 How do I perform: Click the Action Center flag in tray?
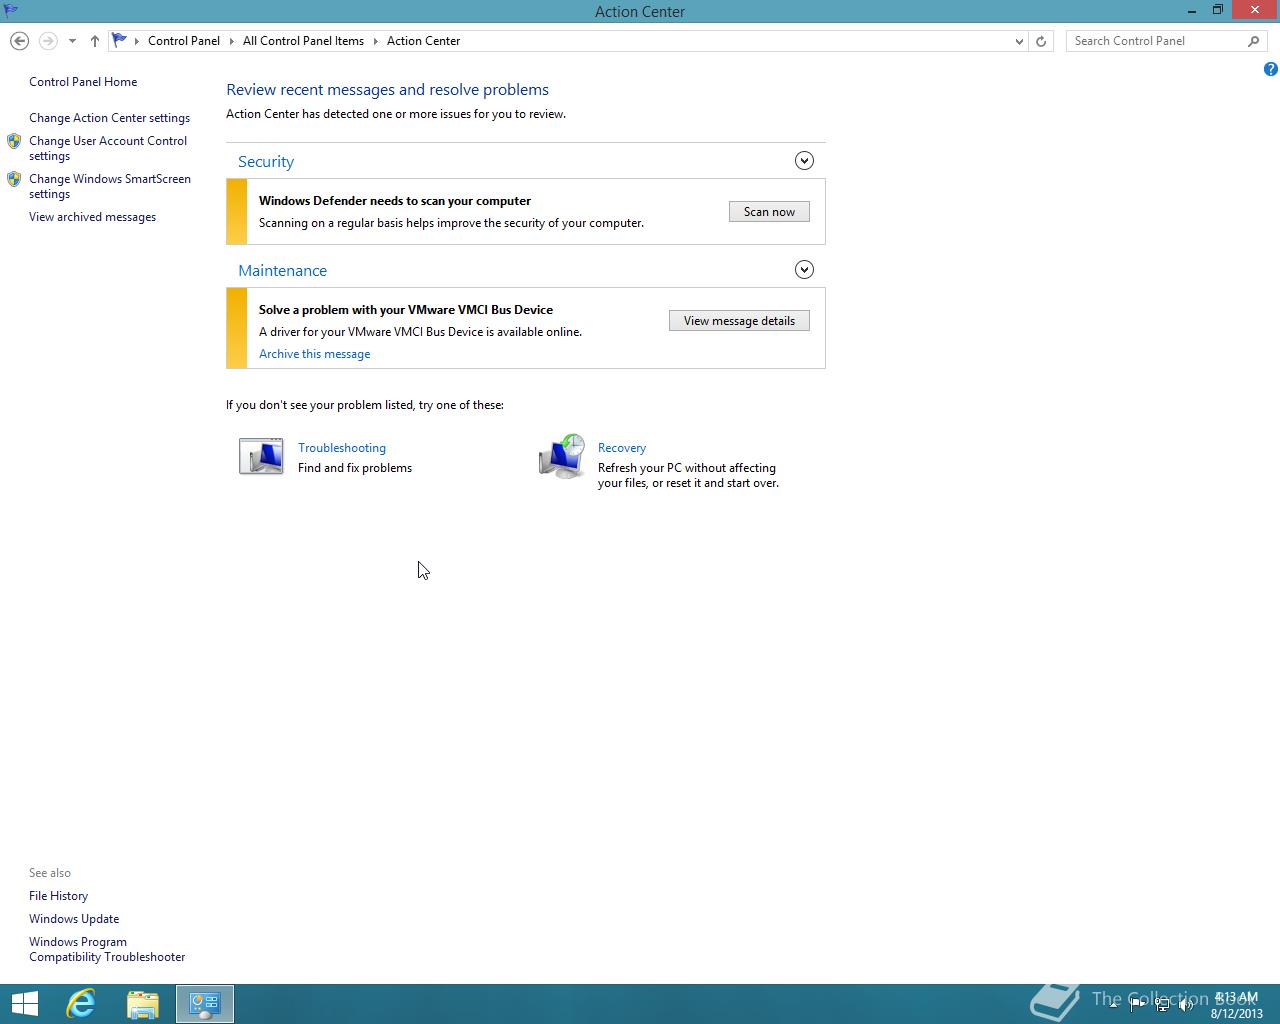pyautogui.click(x=1138, y=1005)
